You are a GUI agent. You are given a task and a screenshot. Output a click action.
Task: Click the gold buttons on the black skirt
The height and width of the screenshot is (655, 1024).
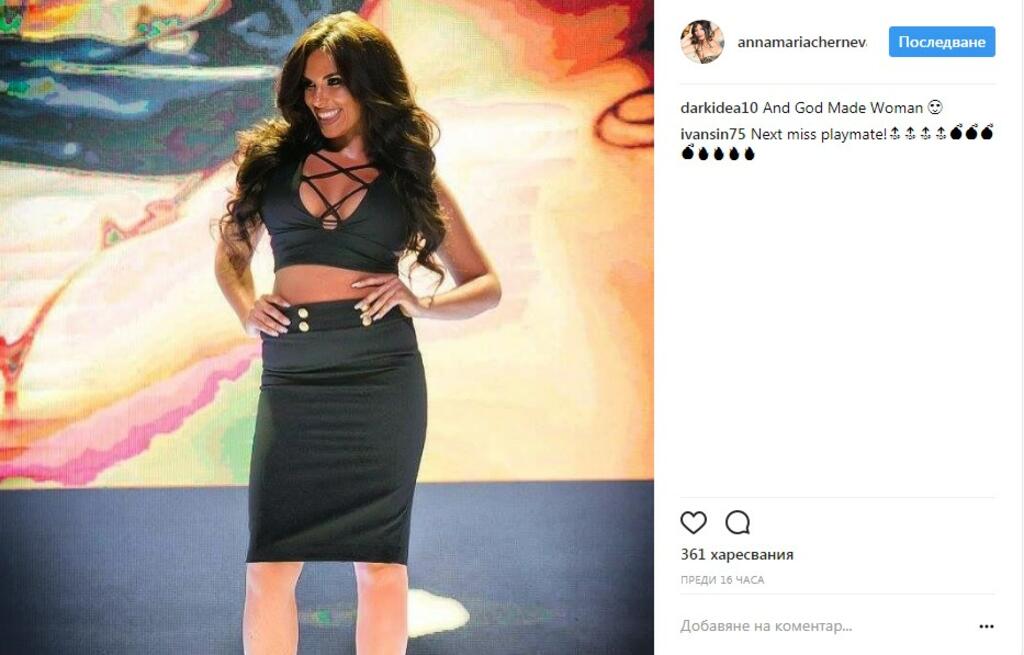(x=303, y=319)
